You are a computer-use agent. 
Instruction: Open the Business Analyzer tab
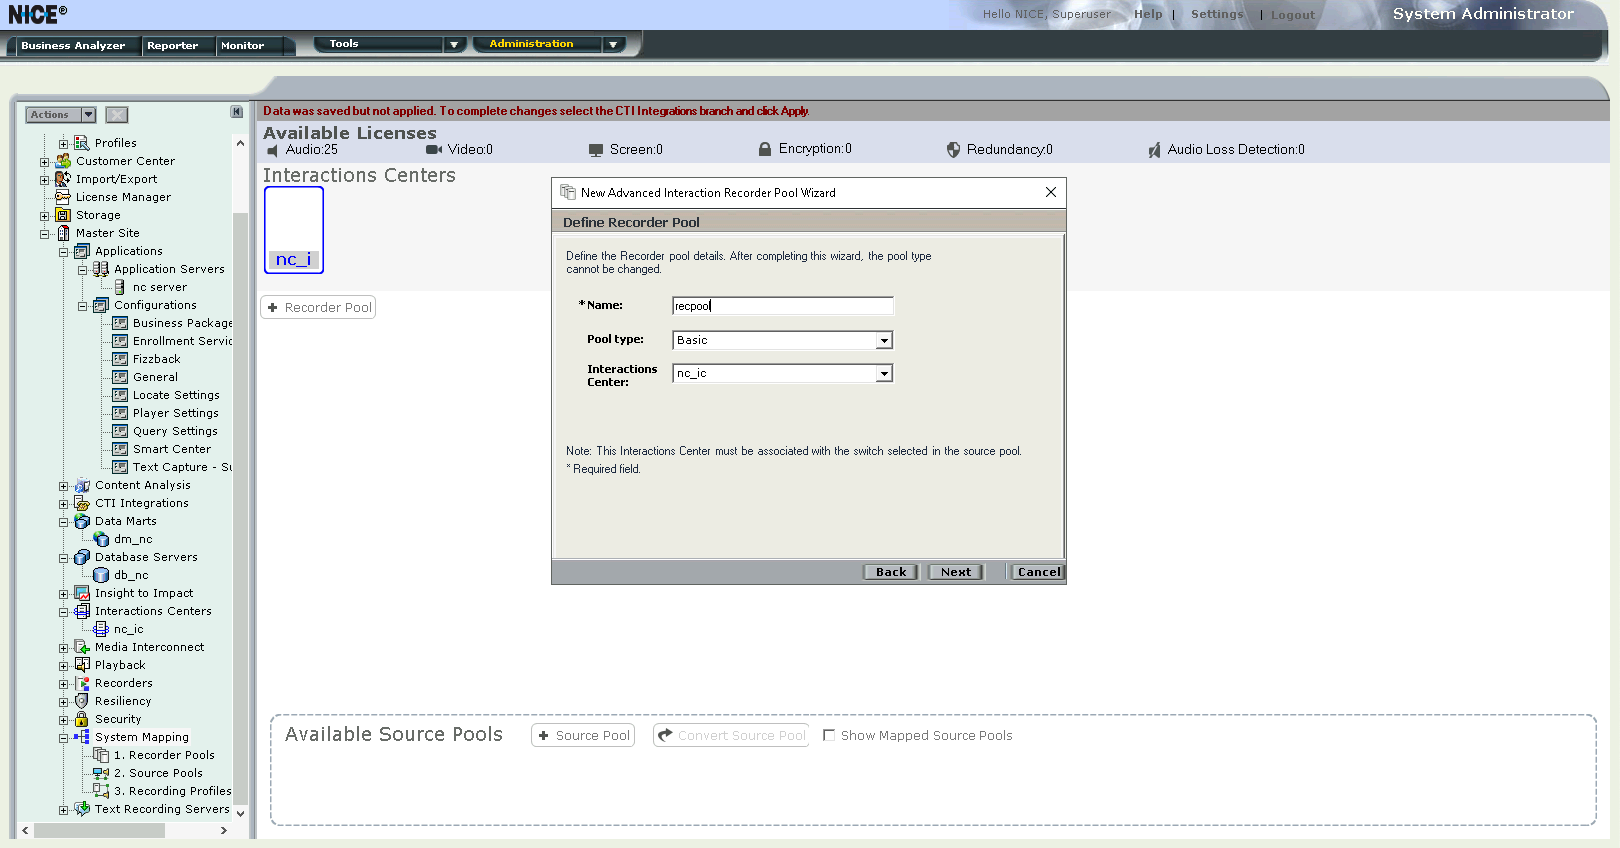73,46
